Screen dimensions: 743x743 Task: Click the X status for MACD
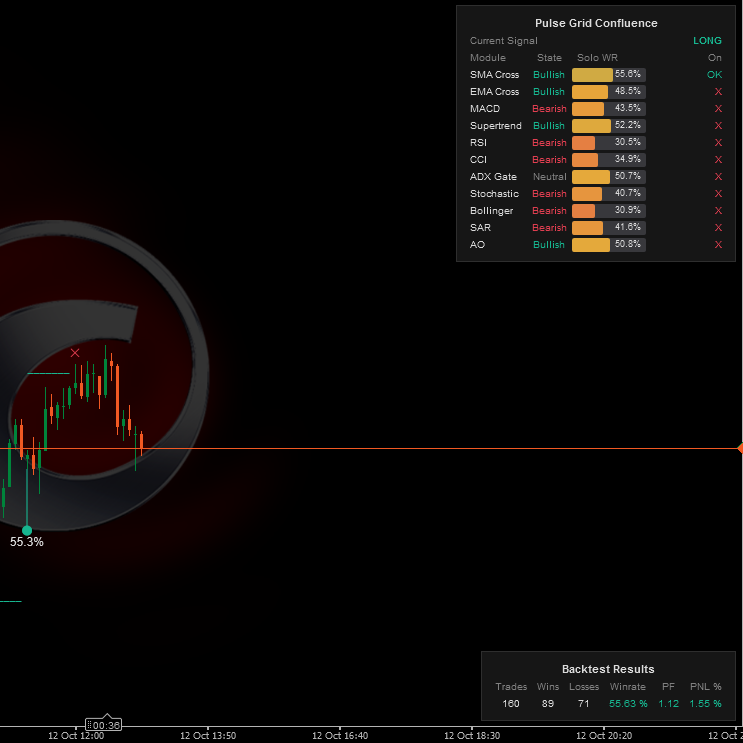tap(718, 109)
